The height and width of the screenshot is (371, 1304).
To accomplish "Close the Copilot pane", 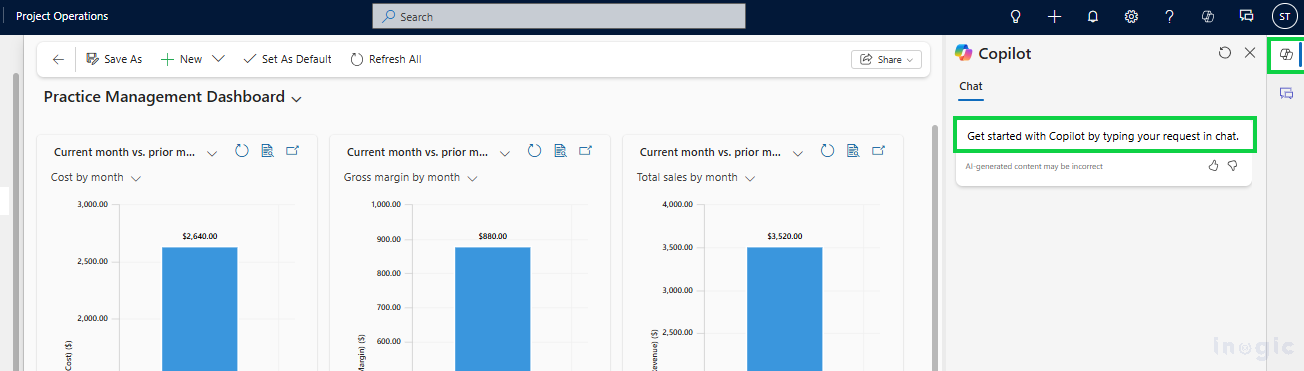I will [x=1250, y=53].
